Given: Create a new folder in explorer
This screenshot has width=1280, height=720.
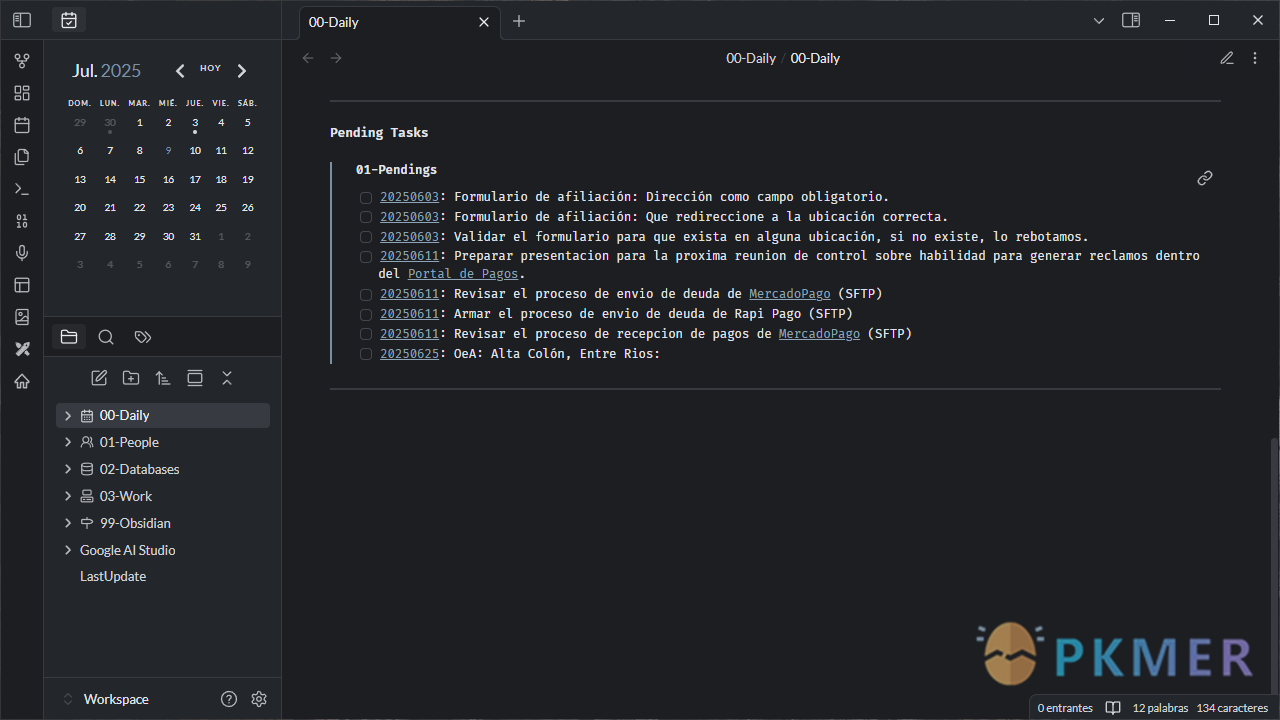Looking at the screenshot, I should pyautogui.click(x=131, y=378).
